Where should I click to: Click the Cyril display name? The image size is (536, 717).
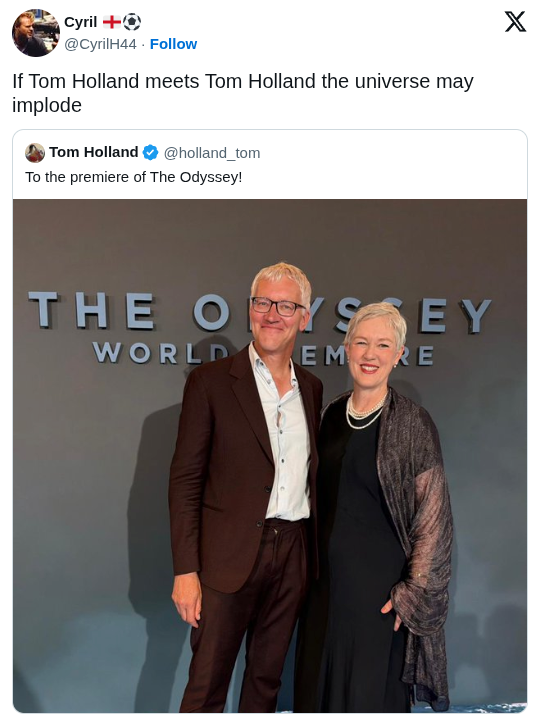[80, 21]
